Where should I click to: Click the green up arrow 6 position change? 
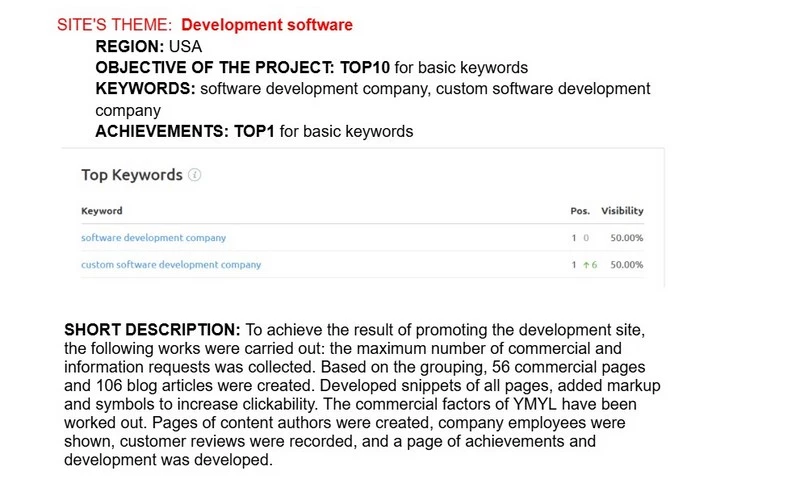click(x=590, y=265)
